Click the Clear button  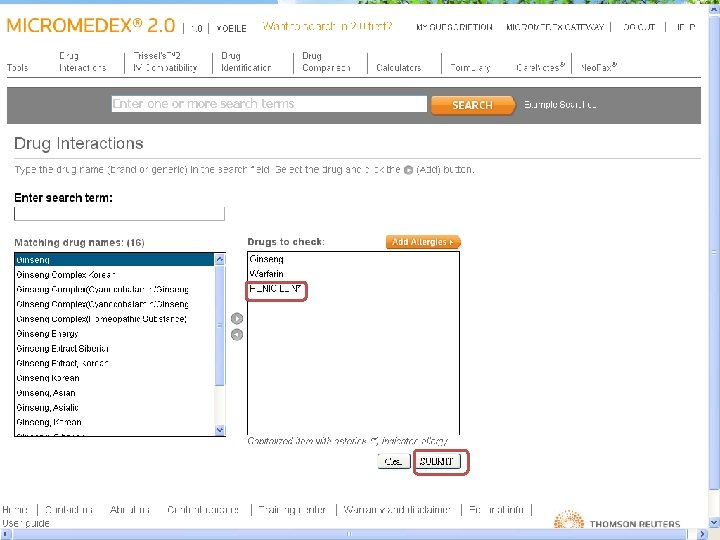pyautogui.click(x=394, y=461)
